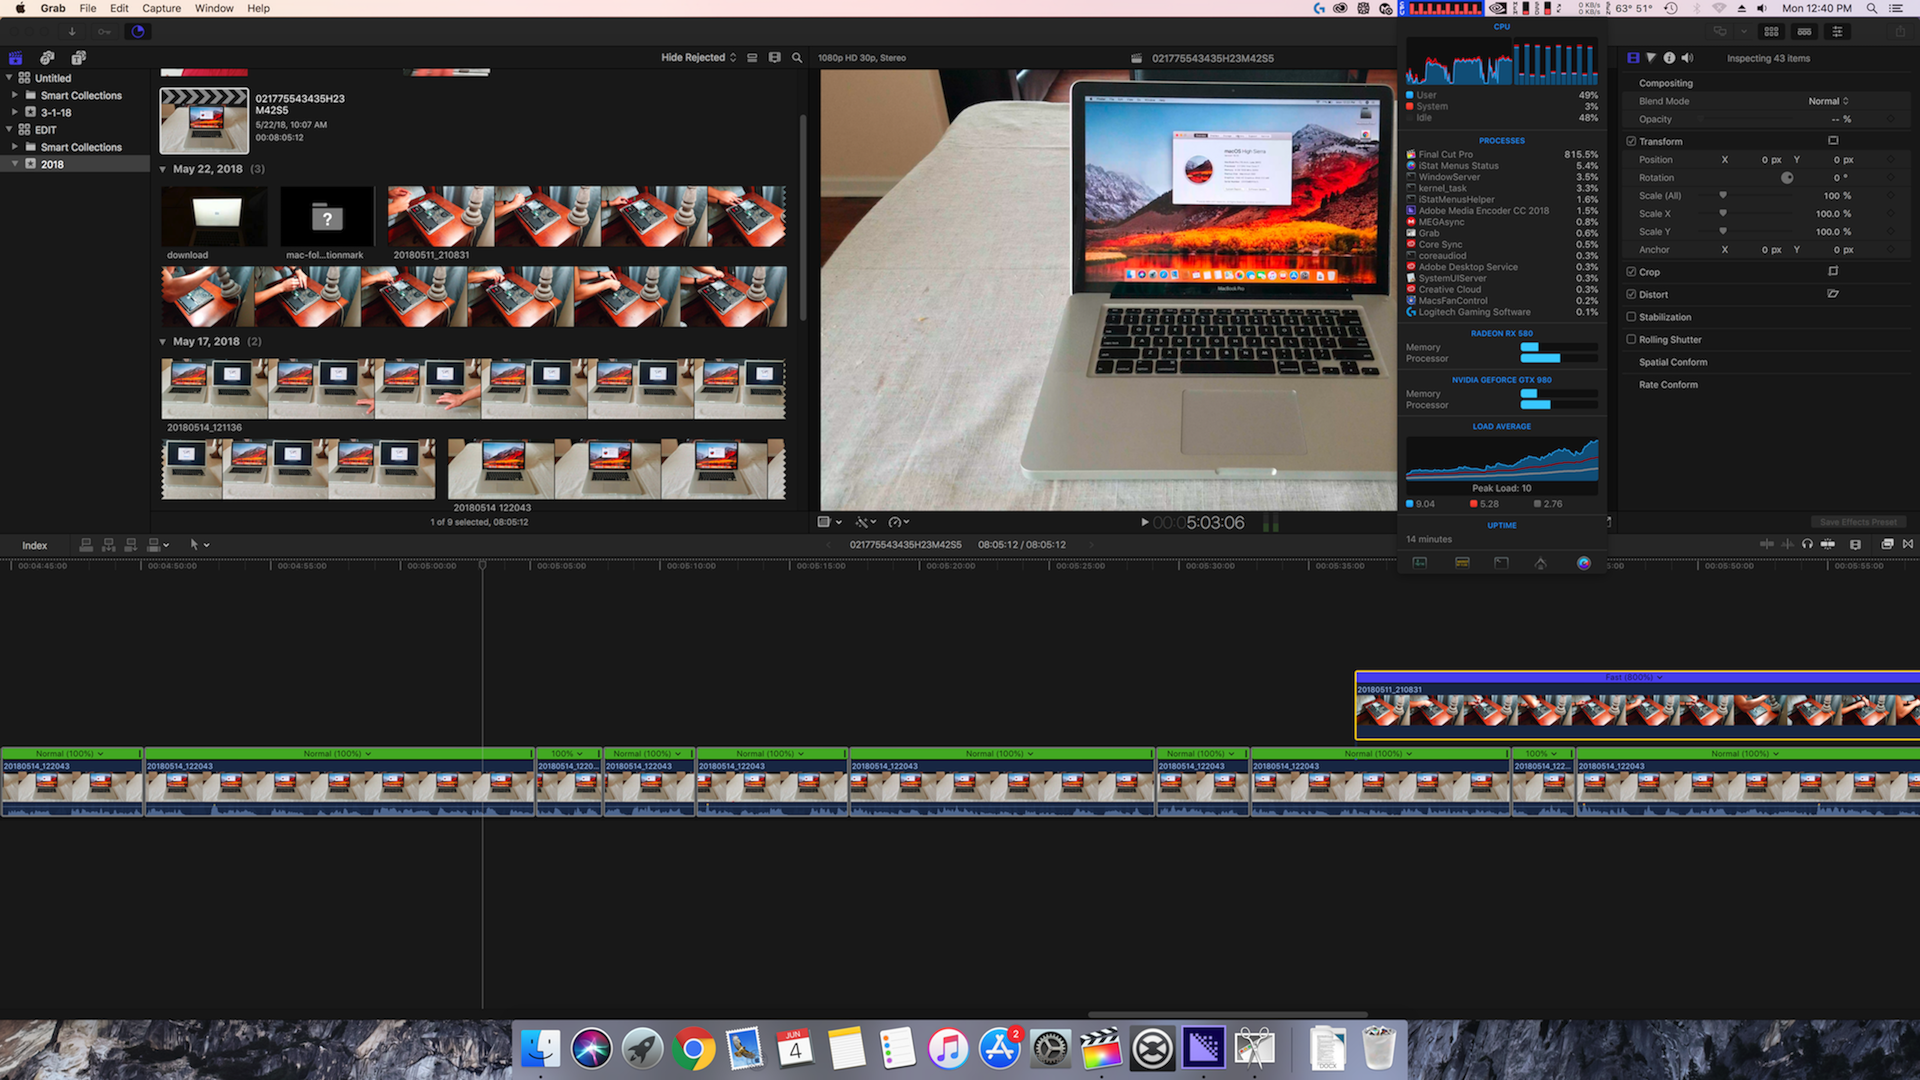Toggle Crop checkbox in inspector
1920x1080 pixels.
pos(1631,272)
